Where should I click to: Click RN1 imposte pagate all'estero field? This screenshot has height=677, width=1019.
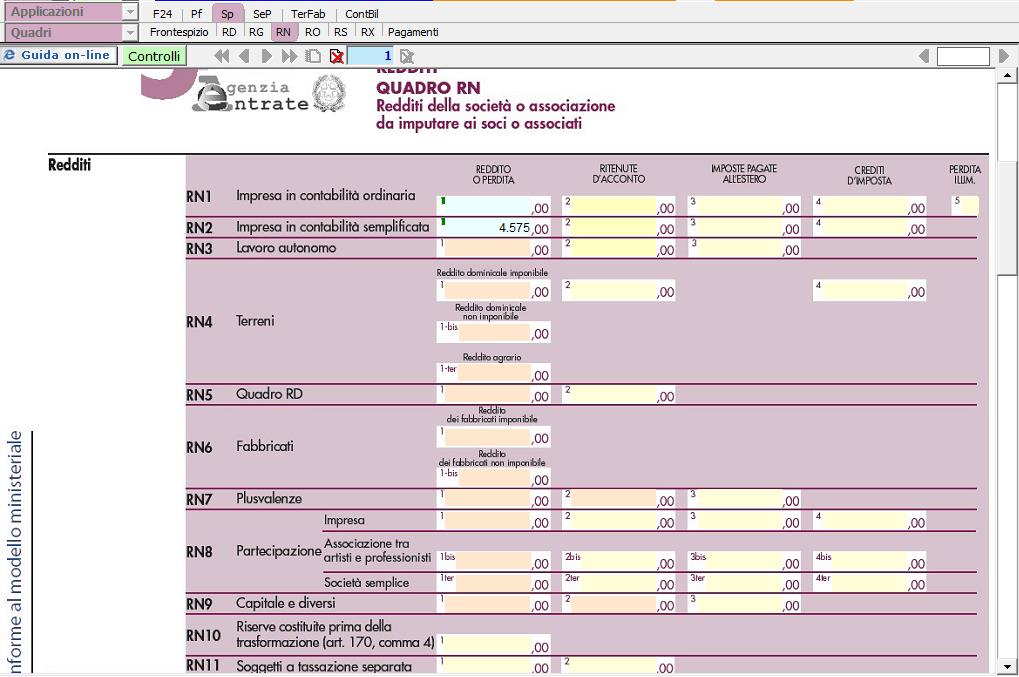tap(744, 206)
